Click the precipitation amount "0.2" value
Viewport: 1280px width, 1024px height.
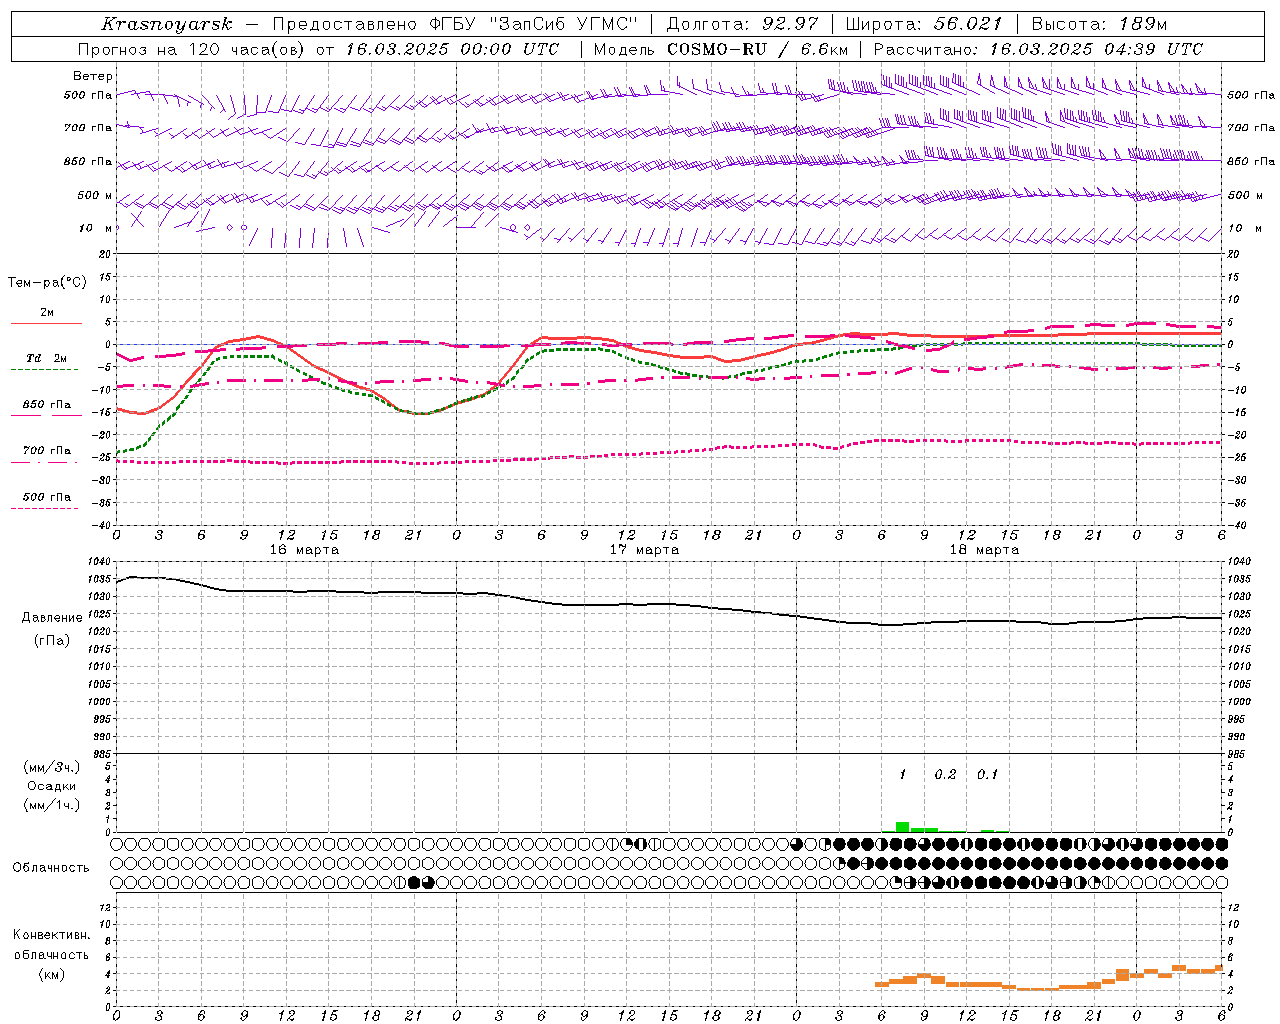pyautogui.click(x=945, y=774)
